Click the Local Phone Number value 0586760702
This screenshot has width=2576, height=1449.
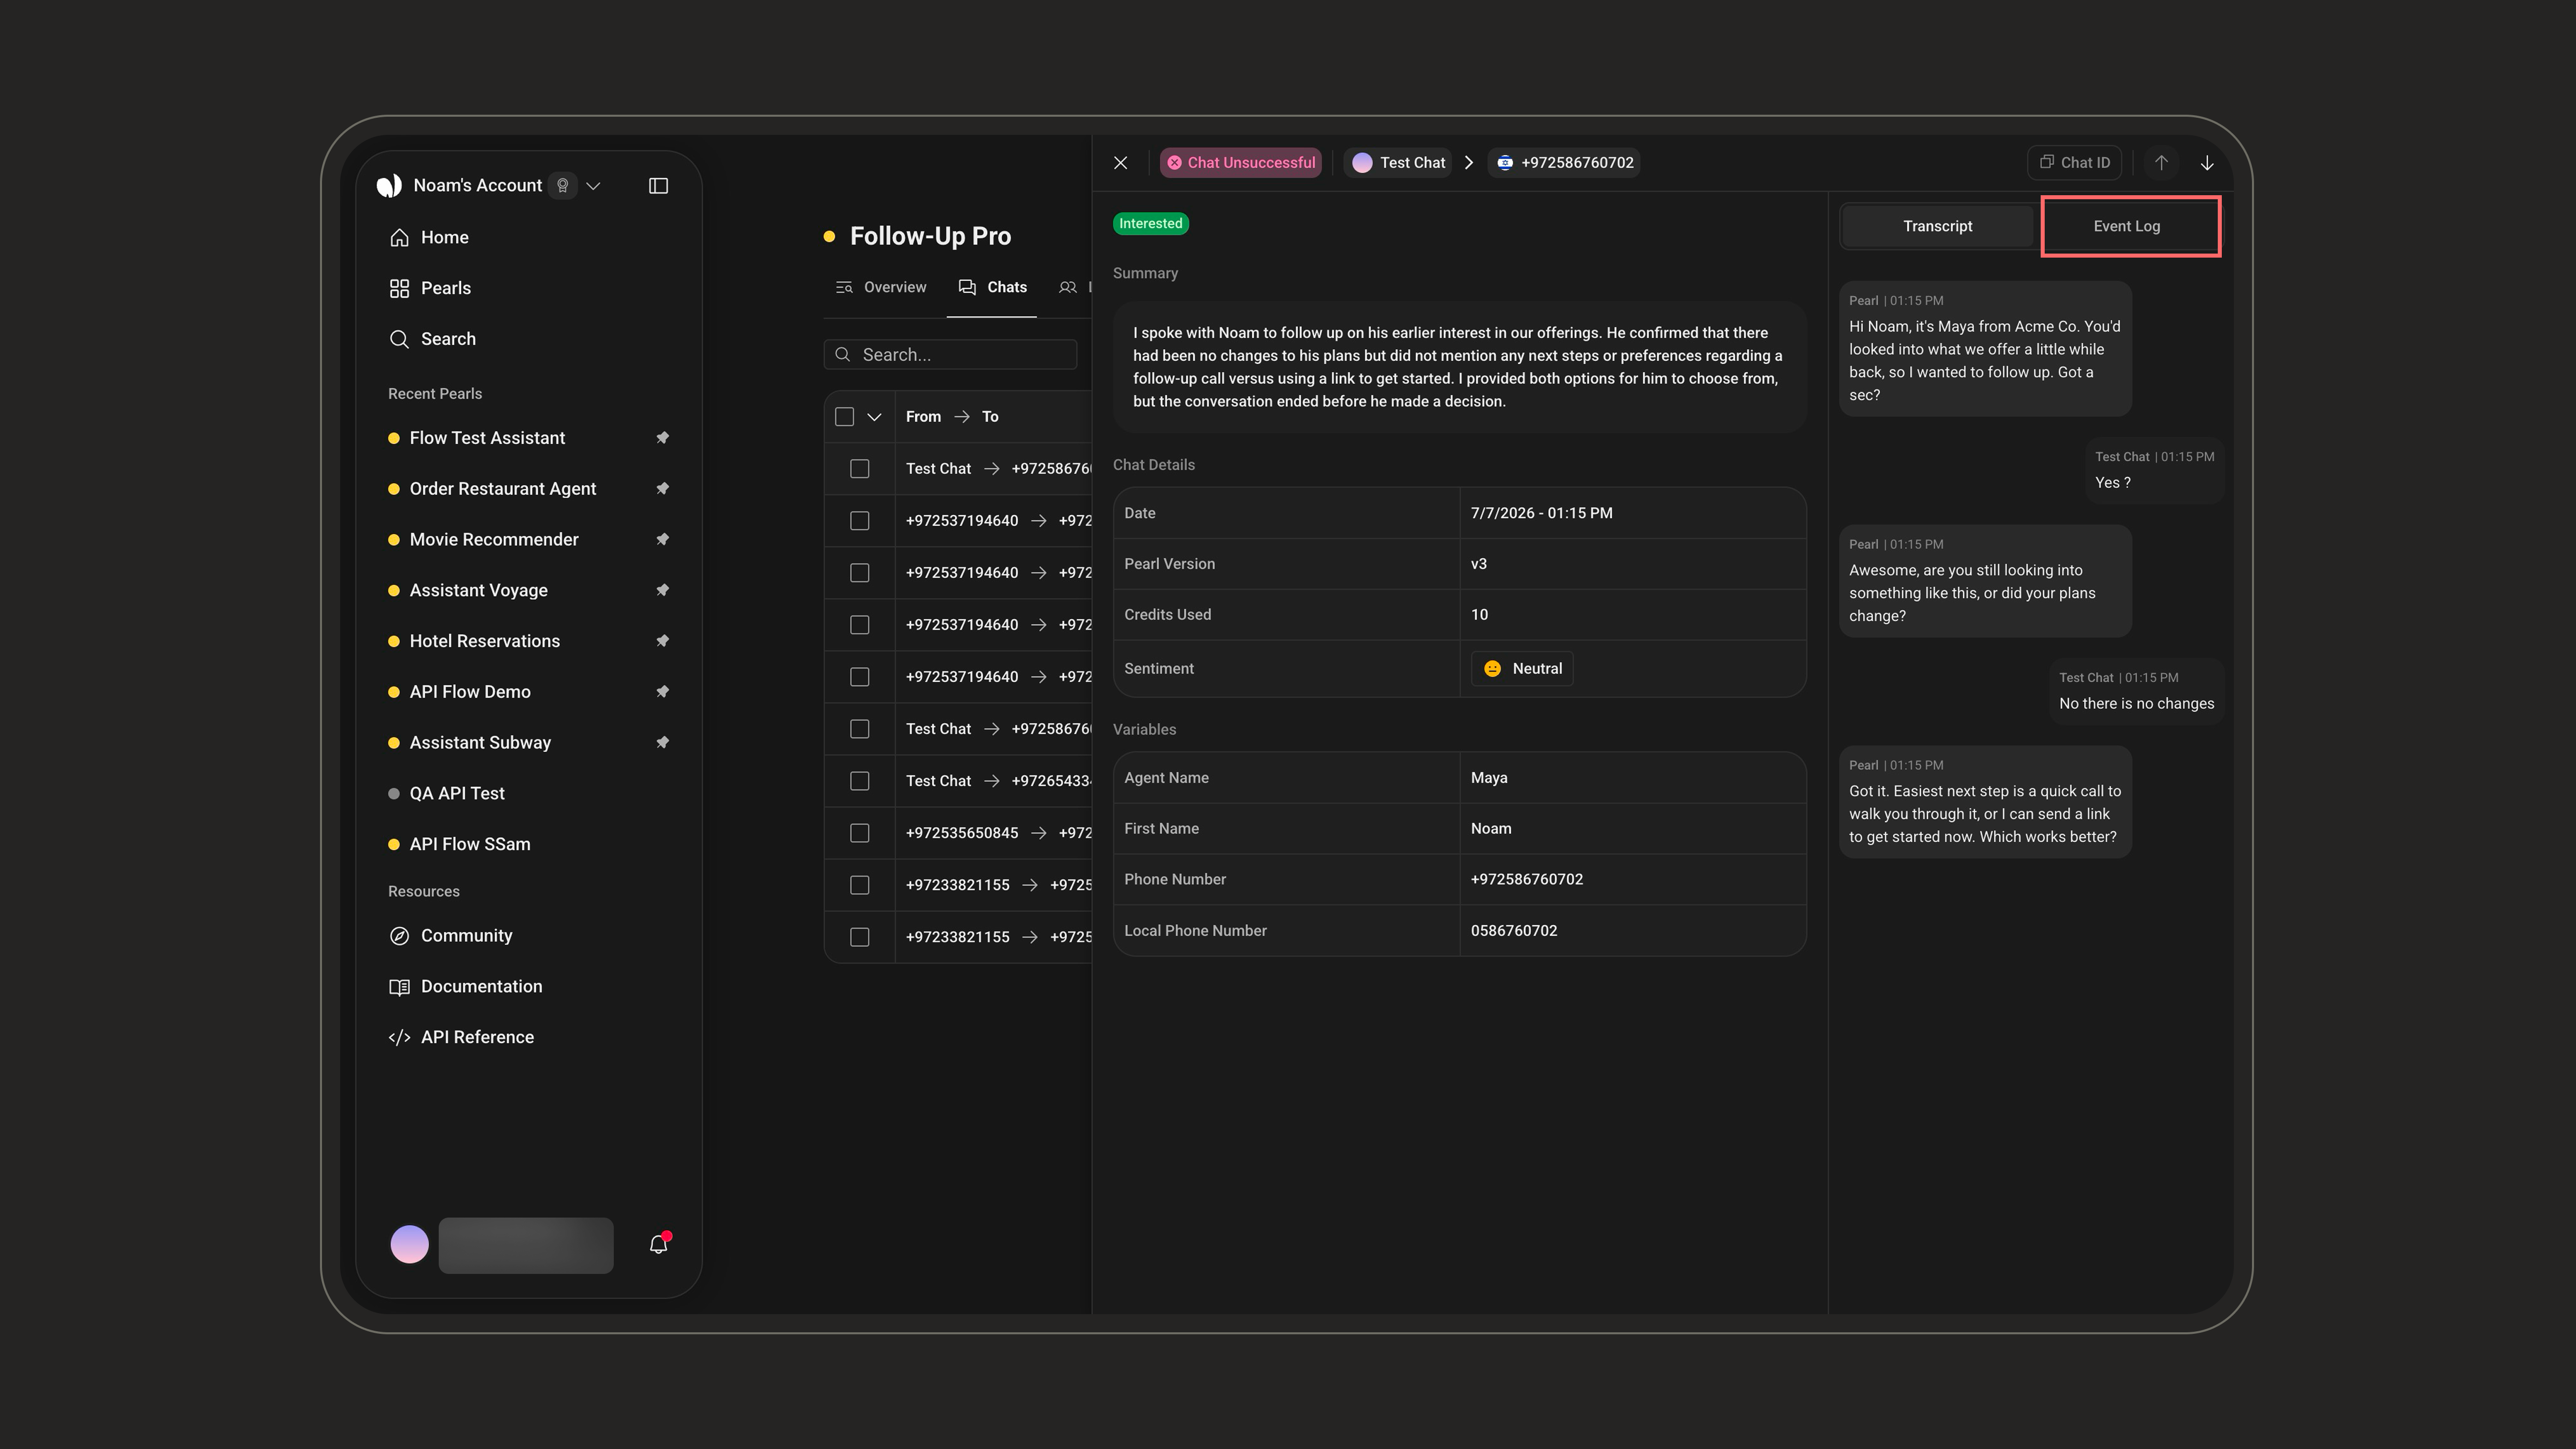(1514, 931)
